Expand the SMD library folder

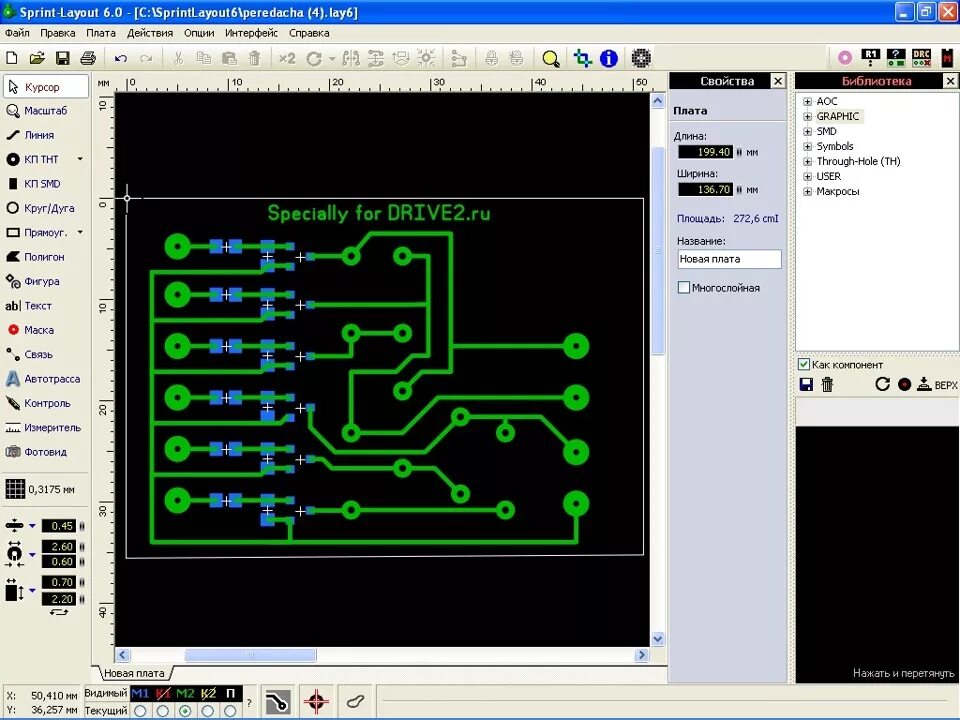tap(807, 132)
